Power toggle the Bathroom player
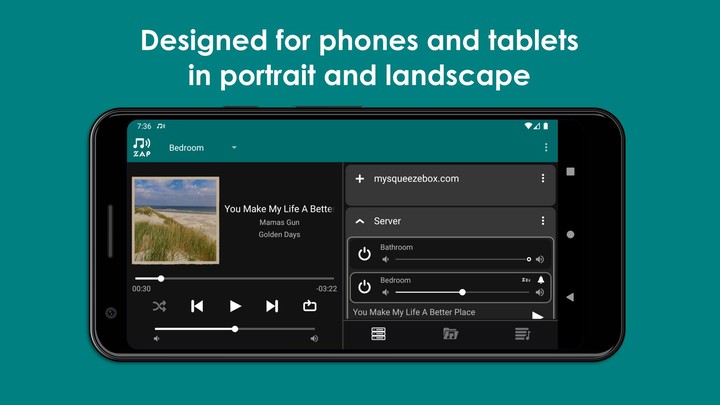Screen dimensions: 720x405 pyautogui.click(x=365, y=254)
